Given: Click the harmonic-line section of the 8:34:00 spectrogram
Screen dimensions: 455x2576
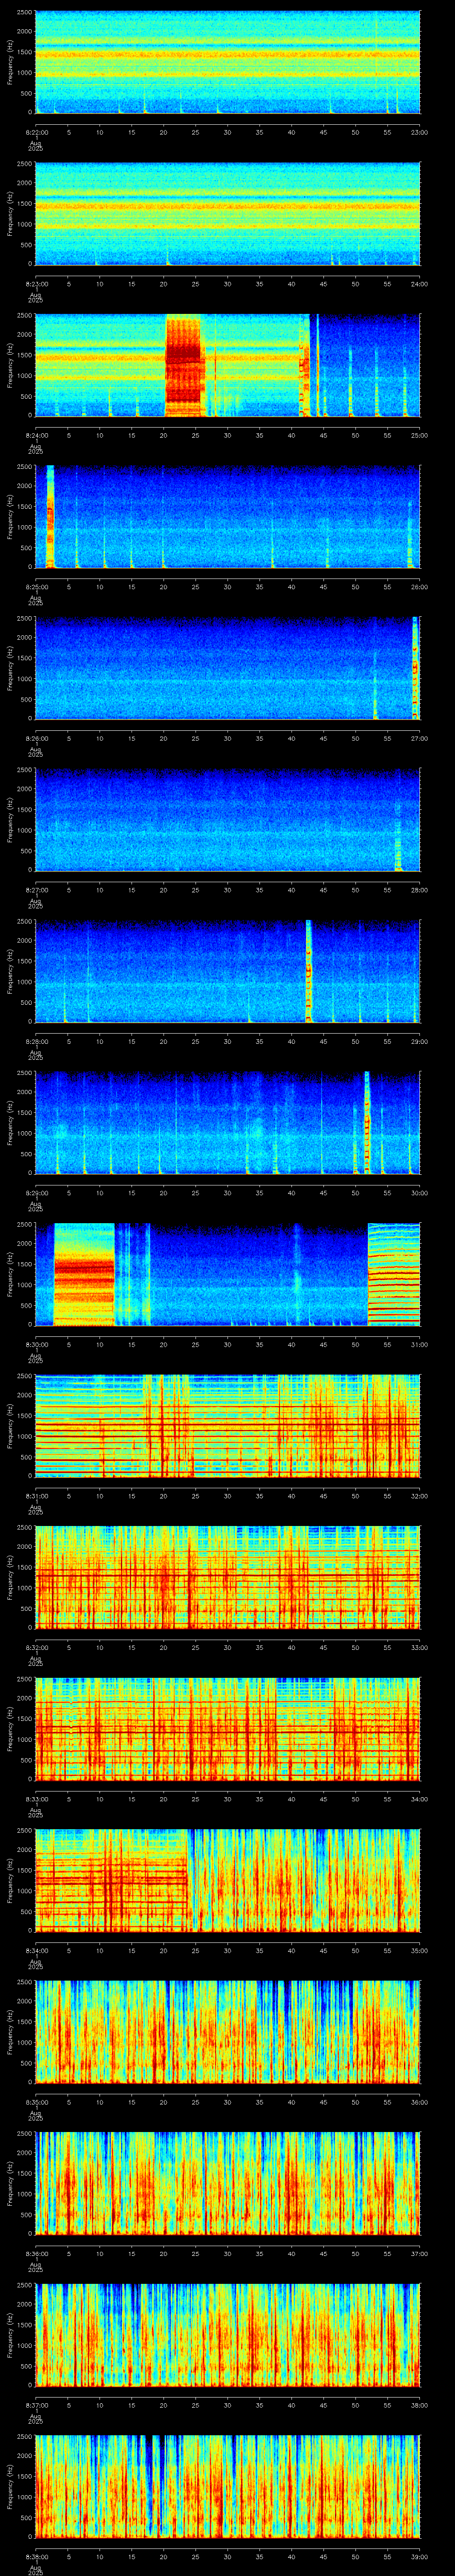Looking at the screenshot, I should pyautogui.click(x=112, y=1880).
